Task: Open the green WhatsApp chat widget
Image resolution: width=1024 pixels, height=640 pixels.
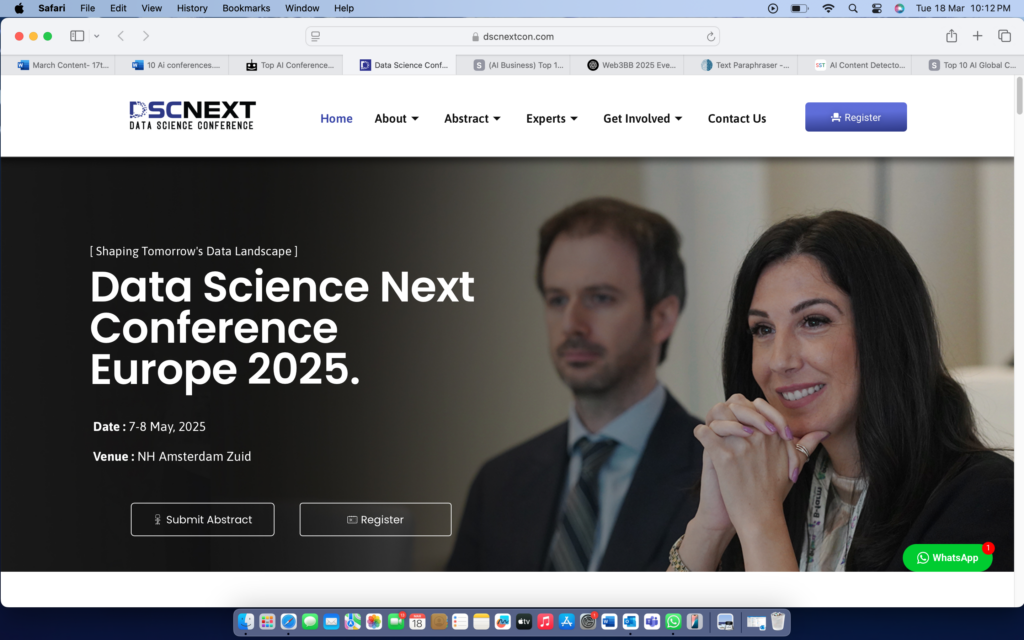Action: (x=948, y=558)
